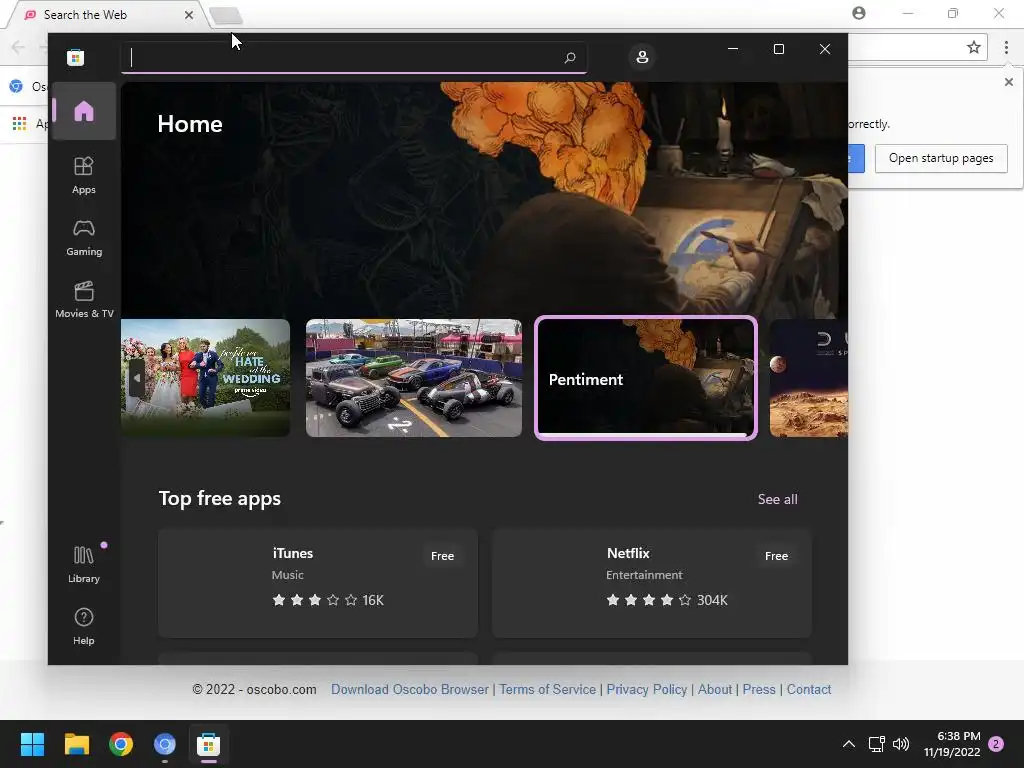Open the Privacy Policy link

click(x=647, y=689)
